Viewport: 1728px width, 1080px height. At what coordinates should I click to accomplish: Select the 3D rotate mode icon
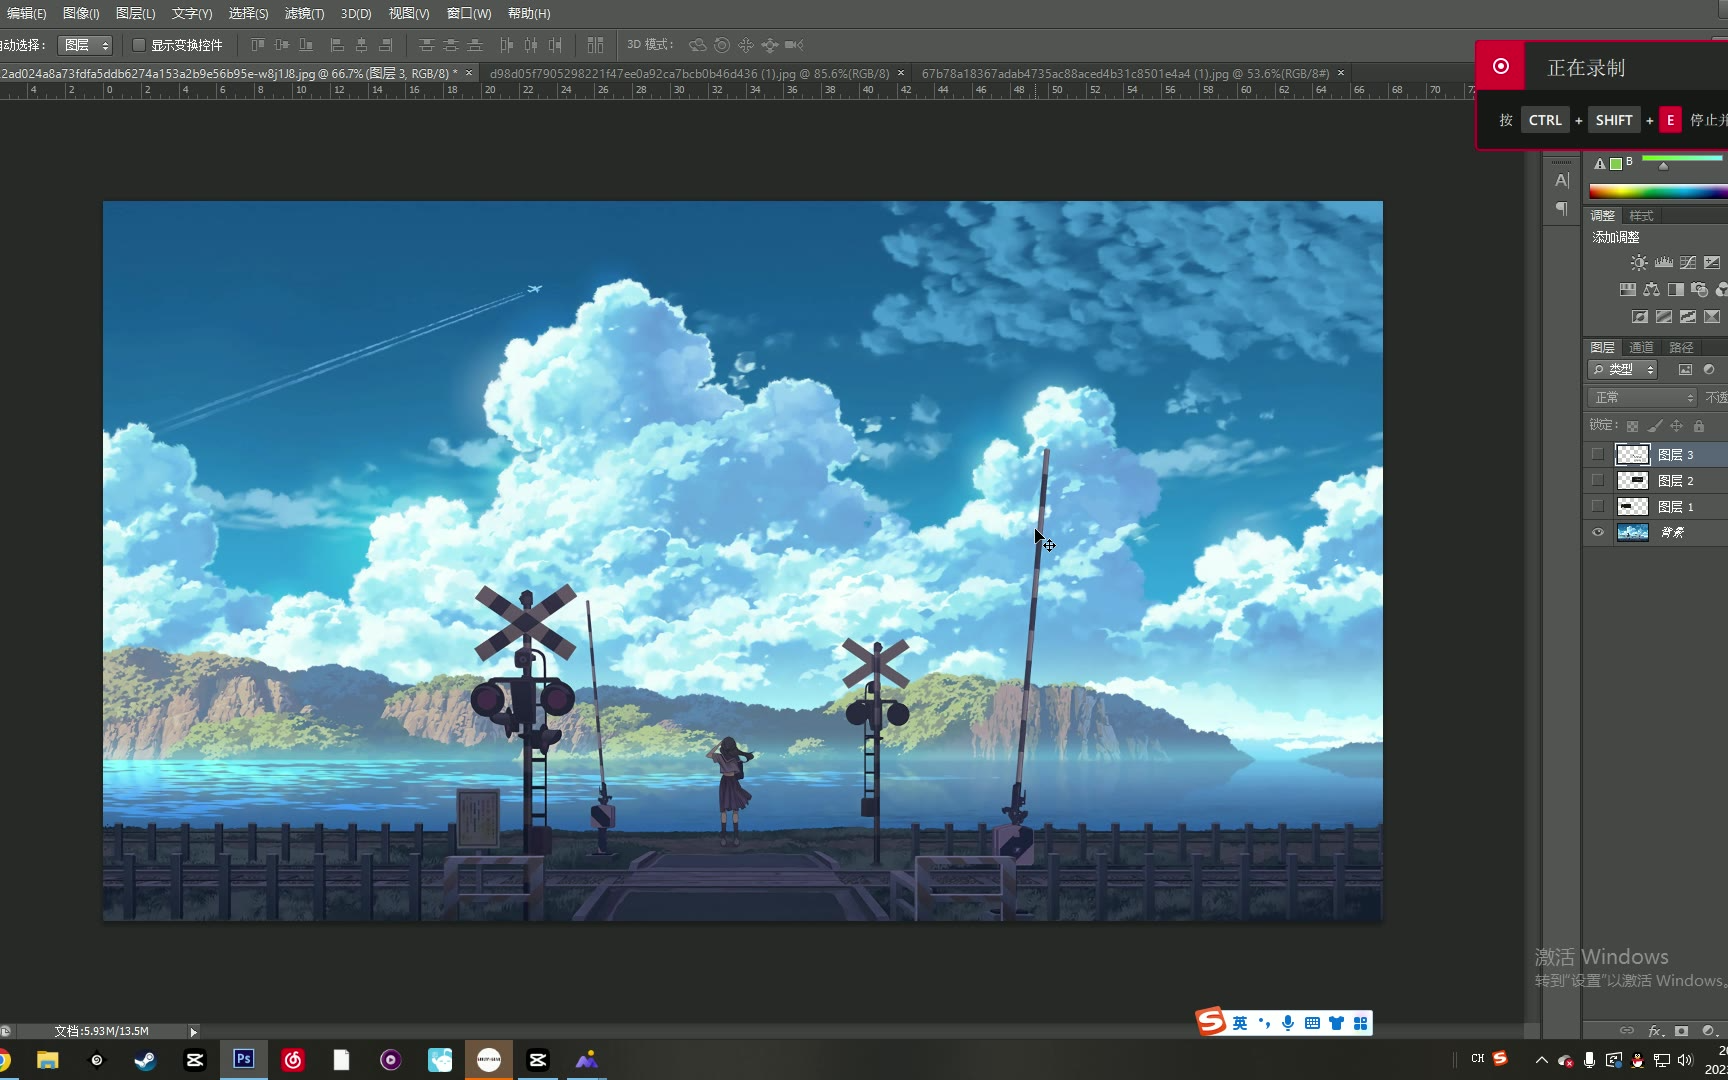pyautogui.click(x=698, y=45)
